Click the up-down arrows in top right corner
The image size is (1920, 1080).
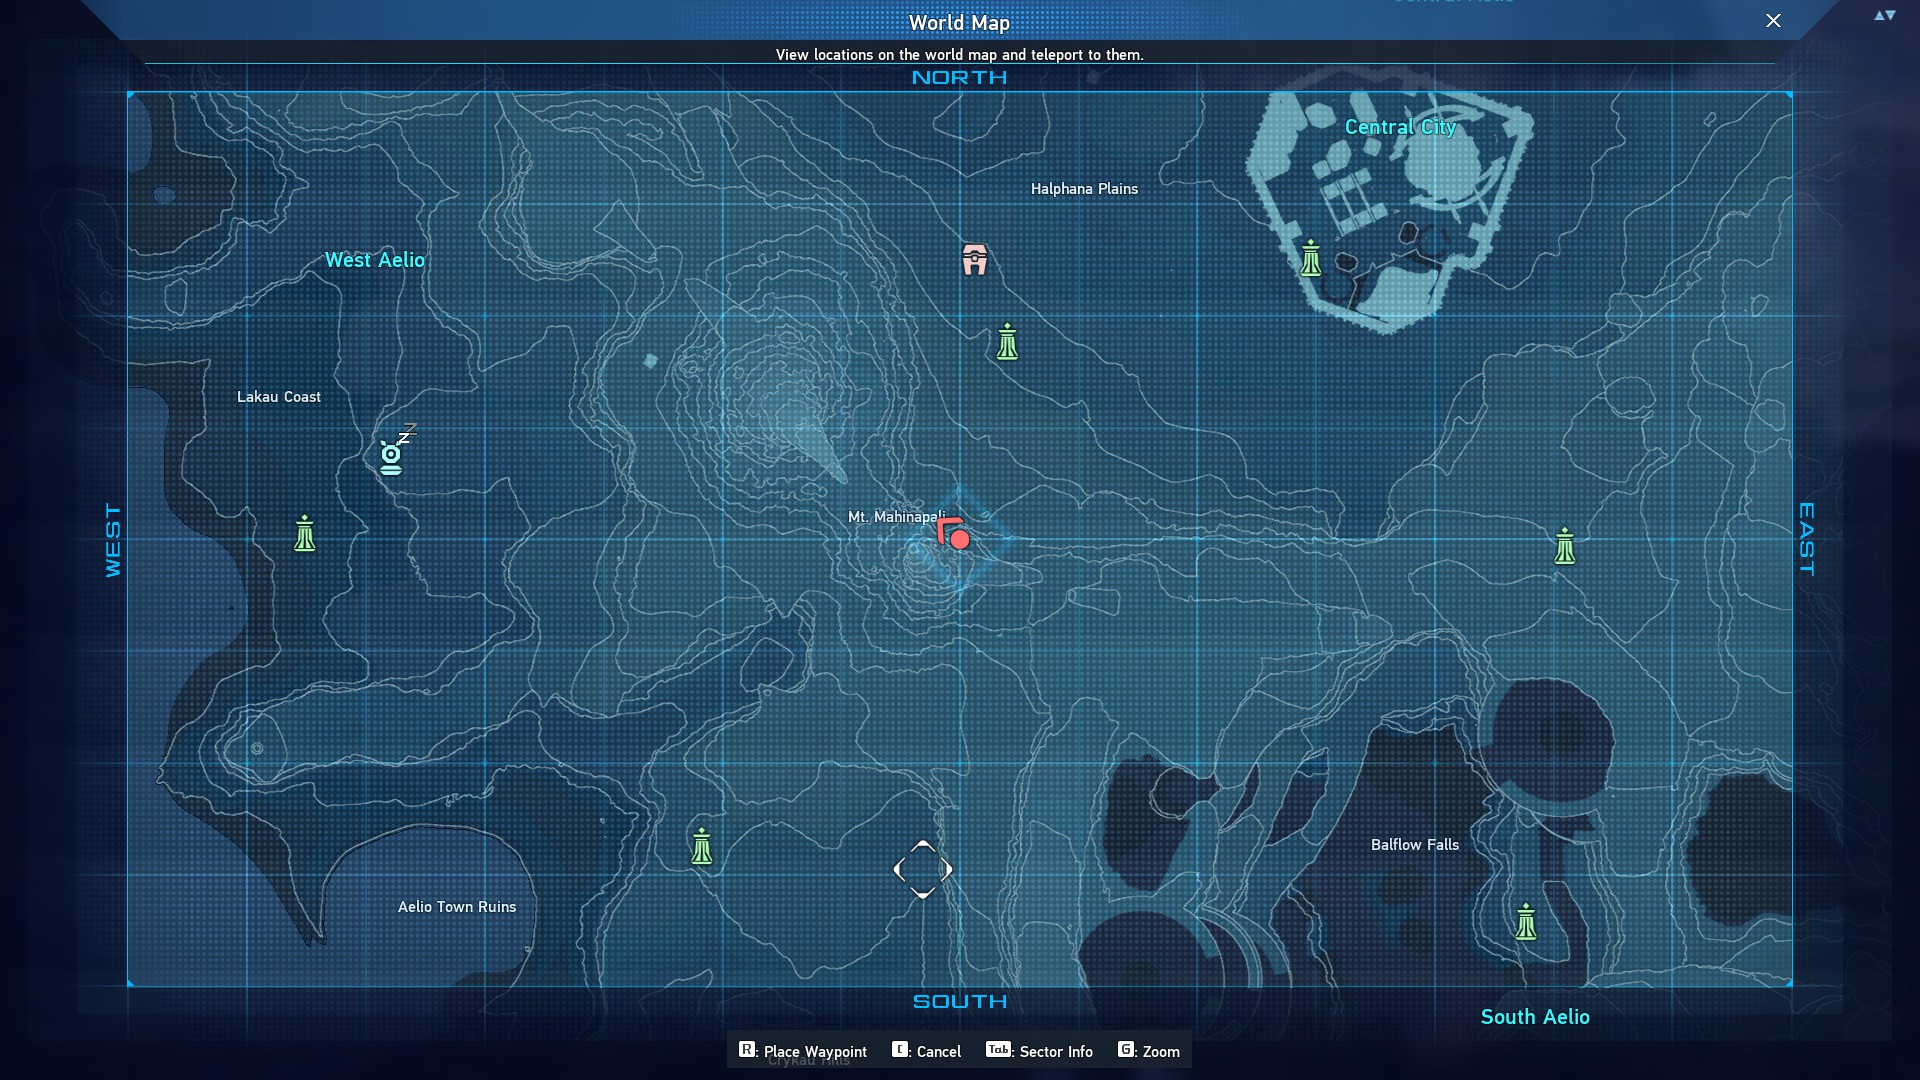1884,16
